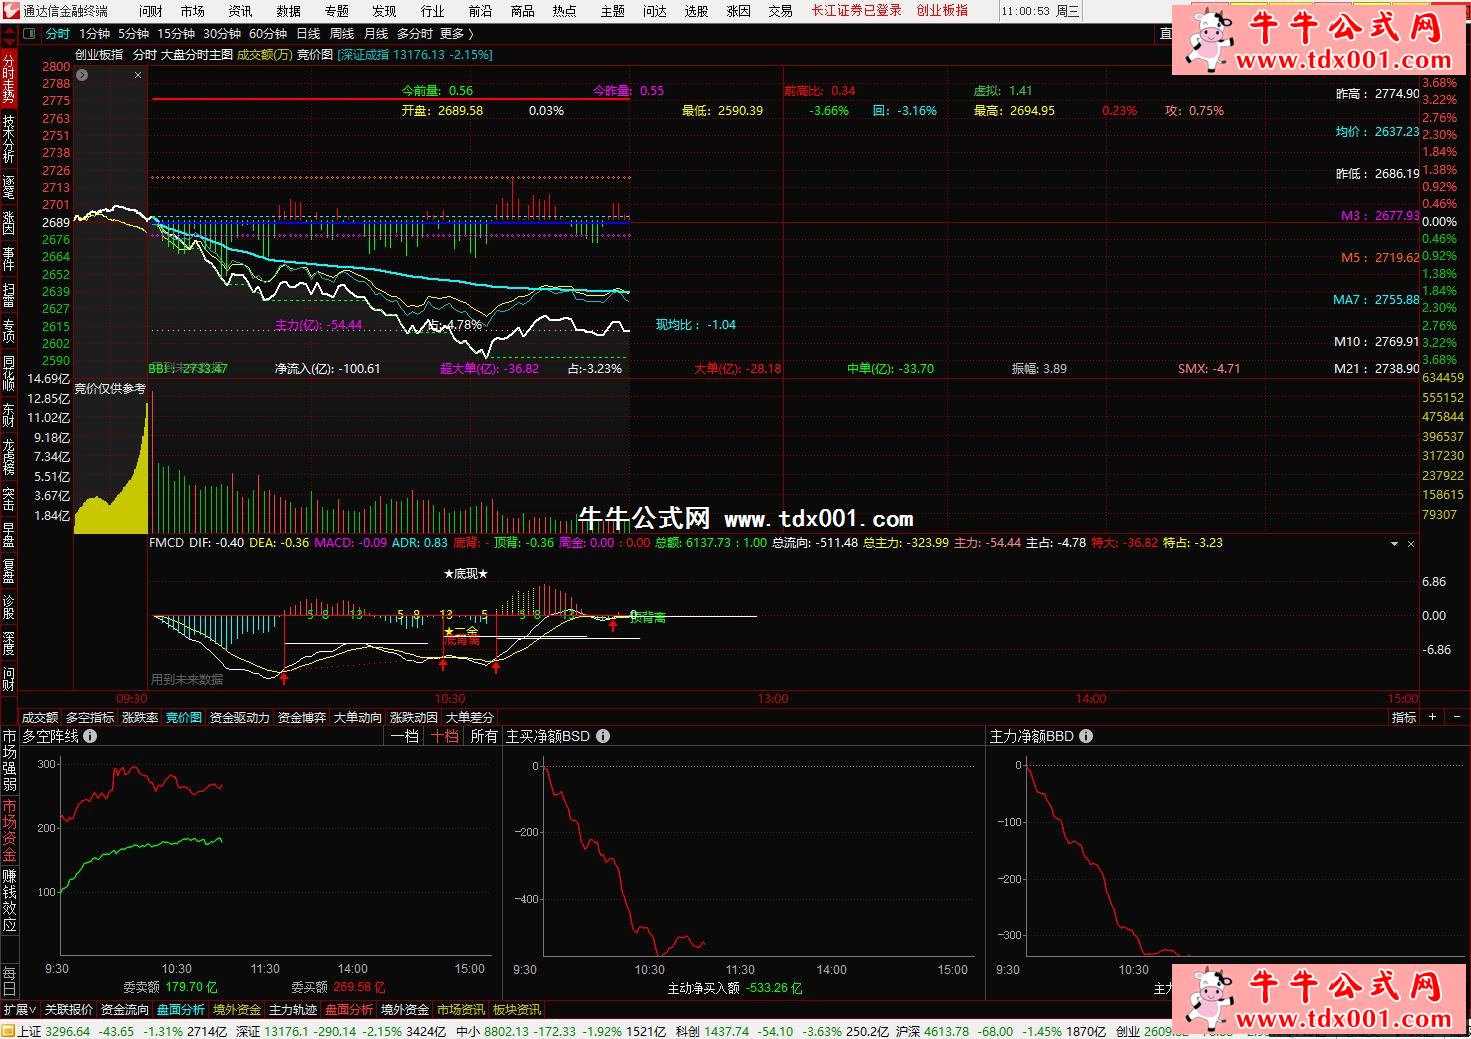The height and width of the screenshot is (1039, 1471).
Task: Select the 资金博弈 indicator tab
Action: tap(301, 717)
